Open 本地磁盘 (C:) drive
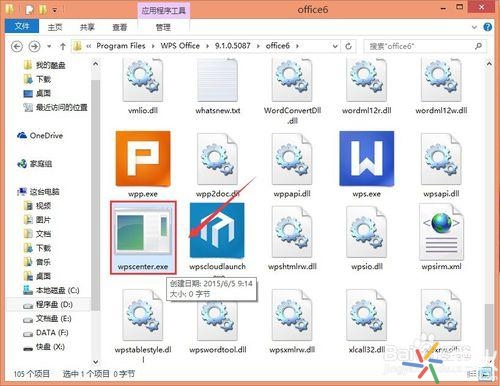The height and width of the screenshot is (386, 500). (x=52, y=290)
